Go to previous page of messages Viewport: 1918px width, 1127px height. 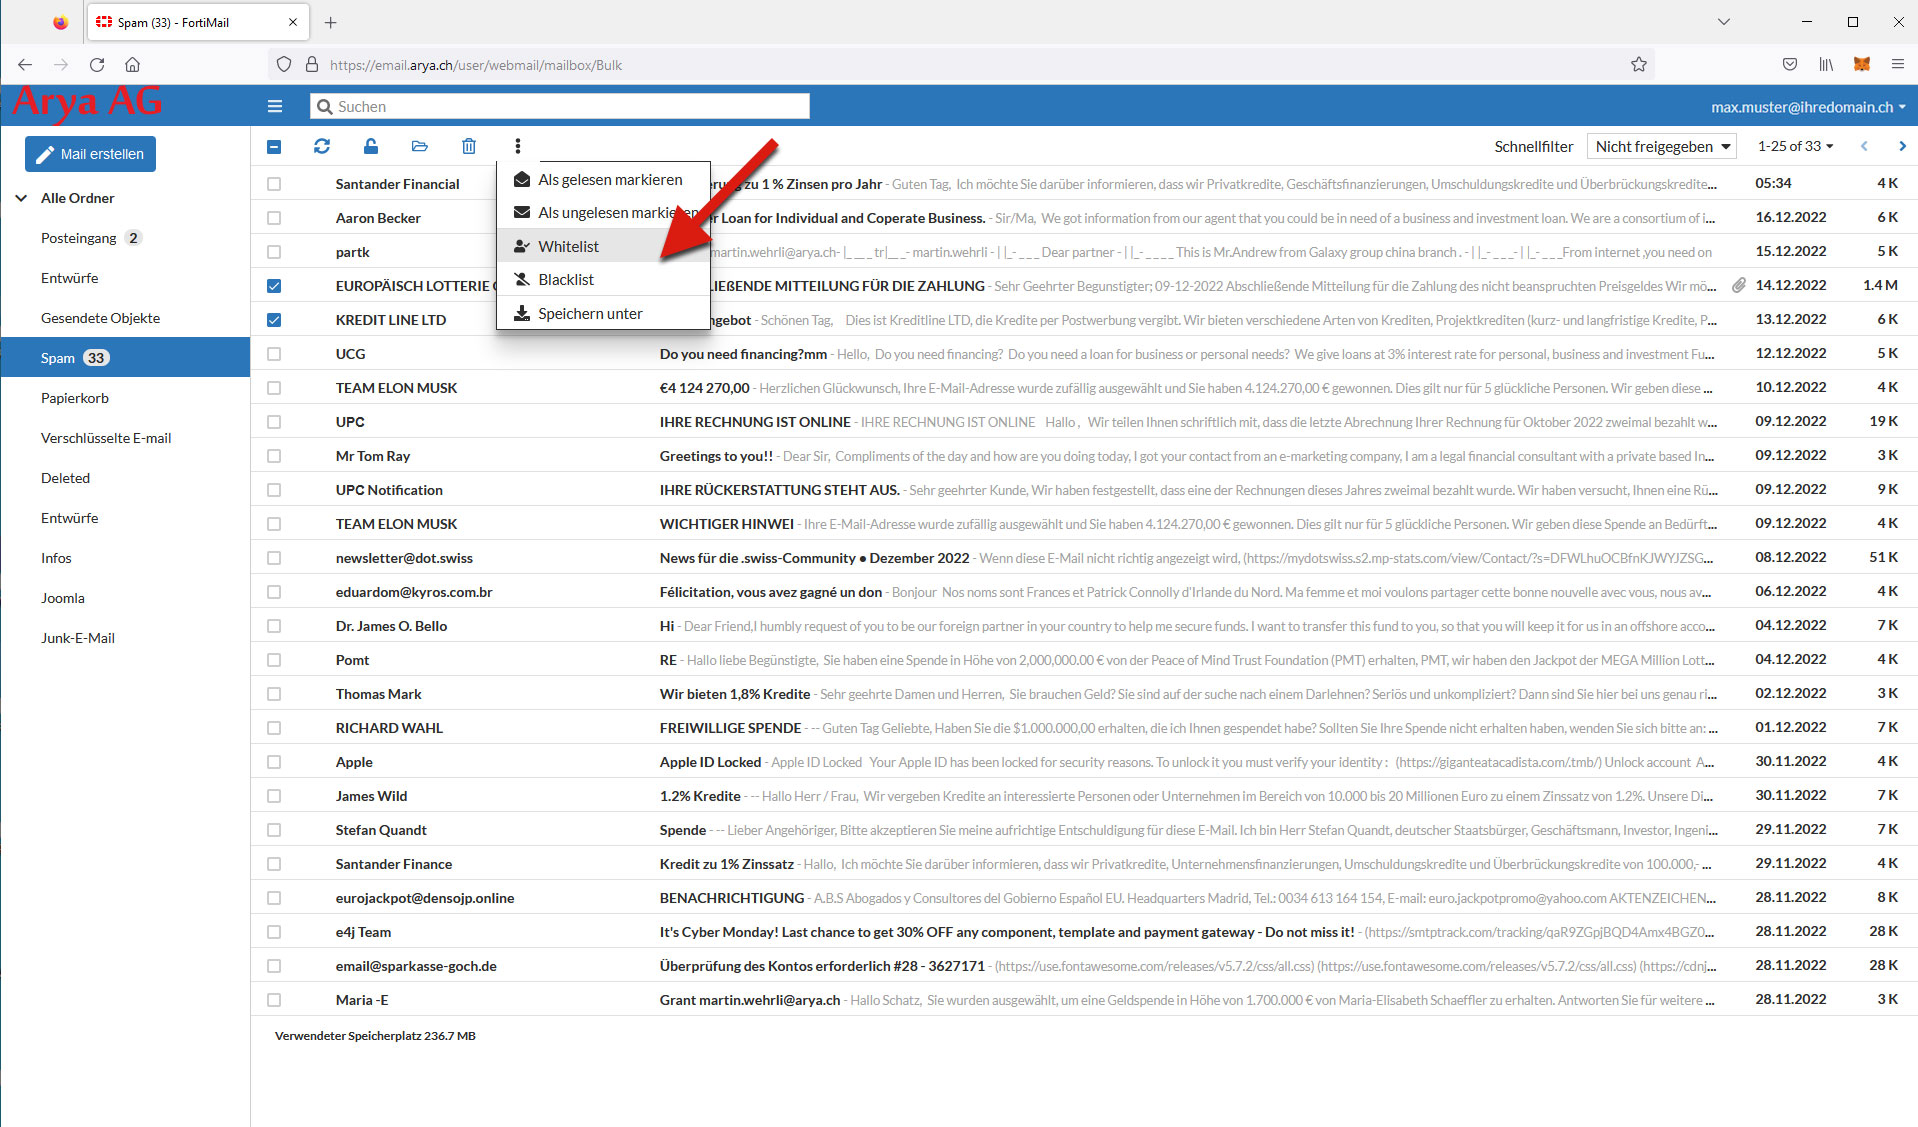point(1864,146)
